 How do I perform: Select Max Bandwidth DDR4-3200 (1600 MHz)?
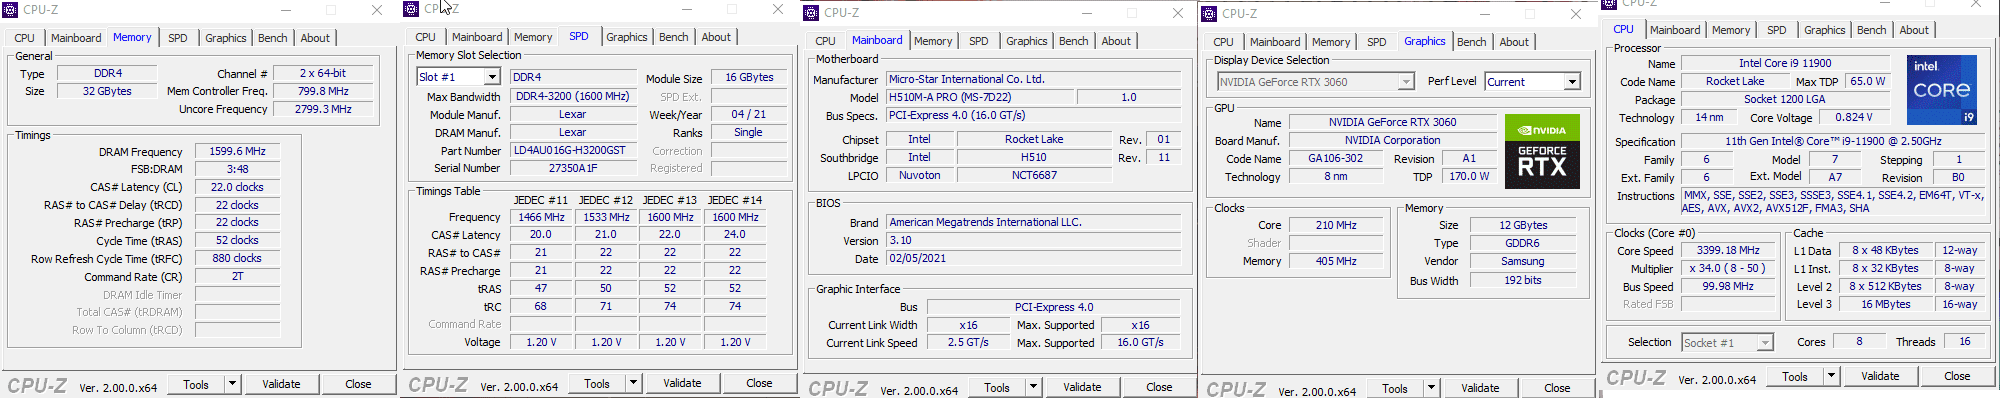coord(573,96)
